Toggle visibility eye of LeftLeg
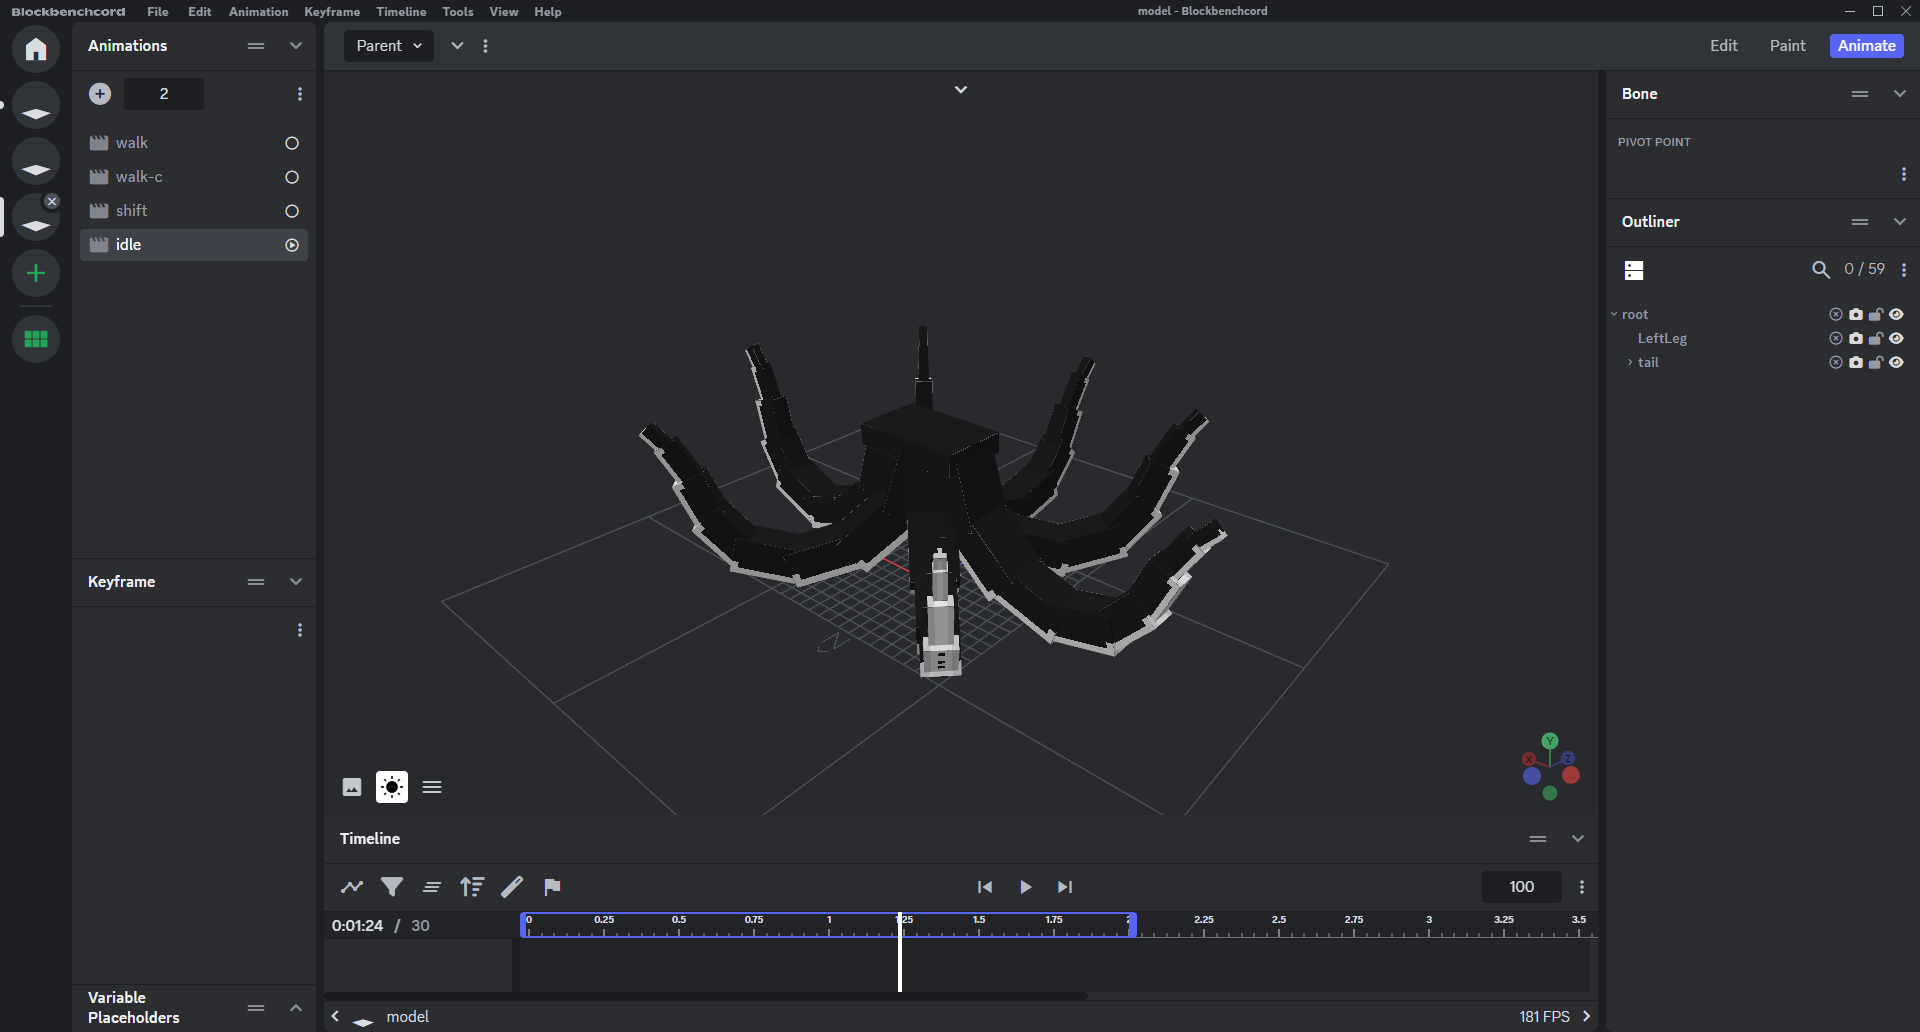The width and height of the screenshot is (1920, 1032). pos(1896,339)
